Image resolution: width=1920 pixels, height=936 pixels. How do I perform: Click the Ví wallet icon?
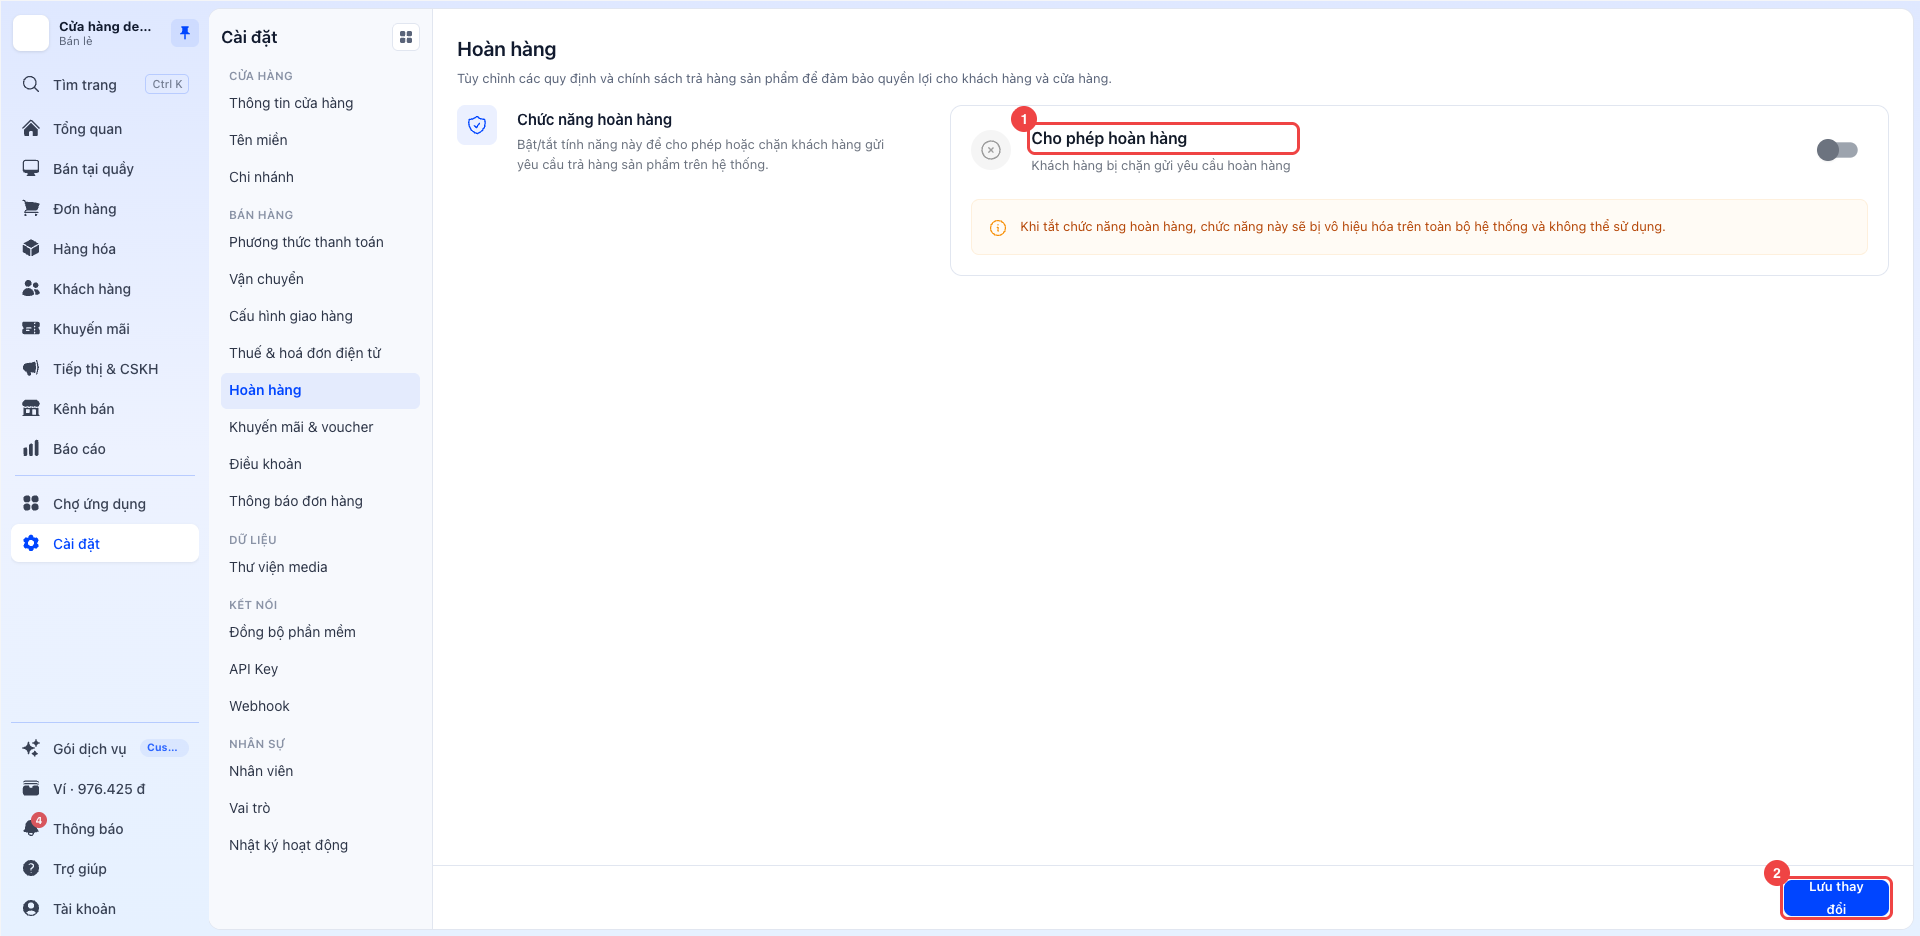[31, 788]
